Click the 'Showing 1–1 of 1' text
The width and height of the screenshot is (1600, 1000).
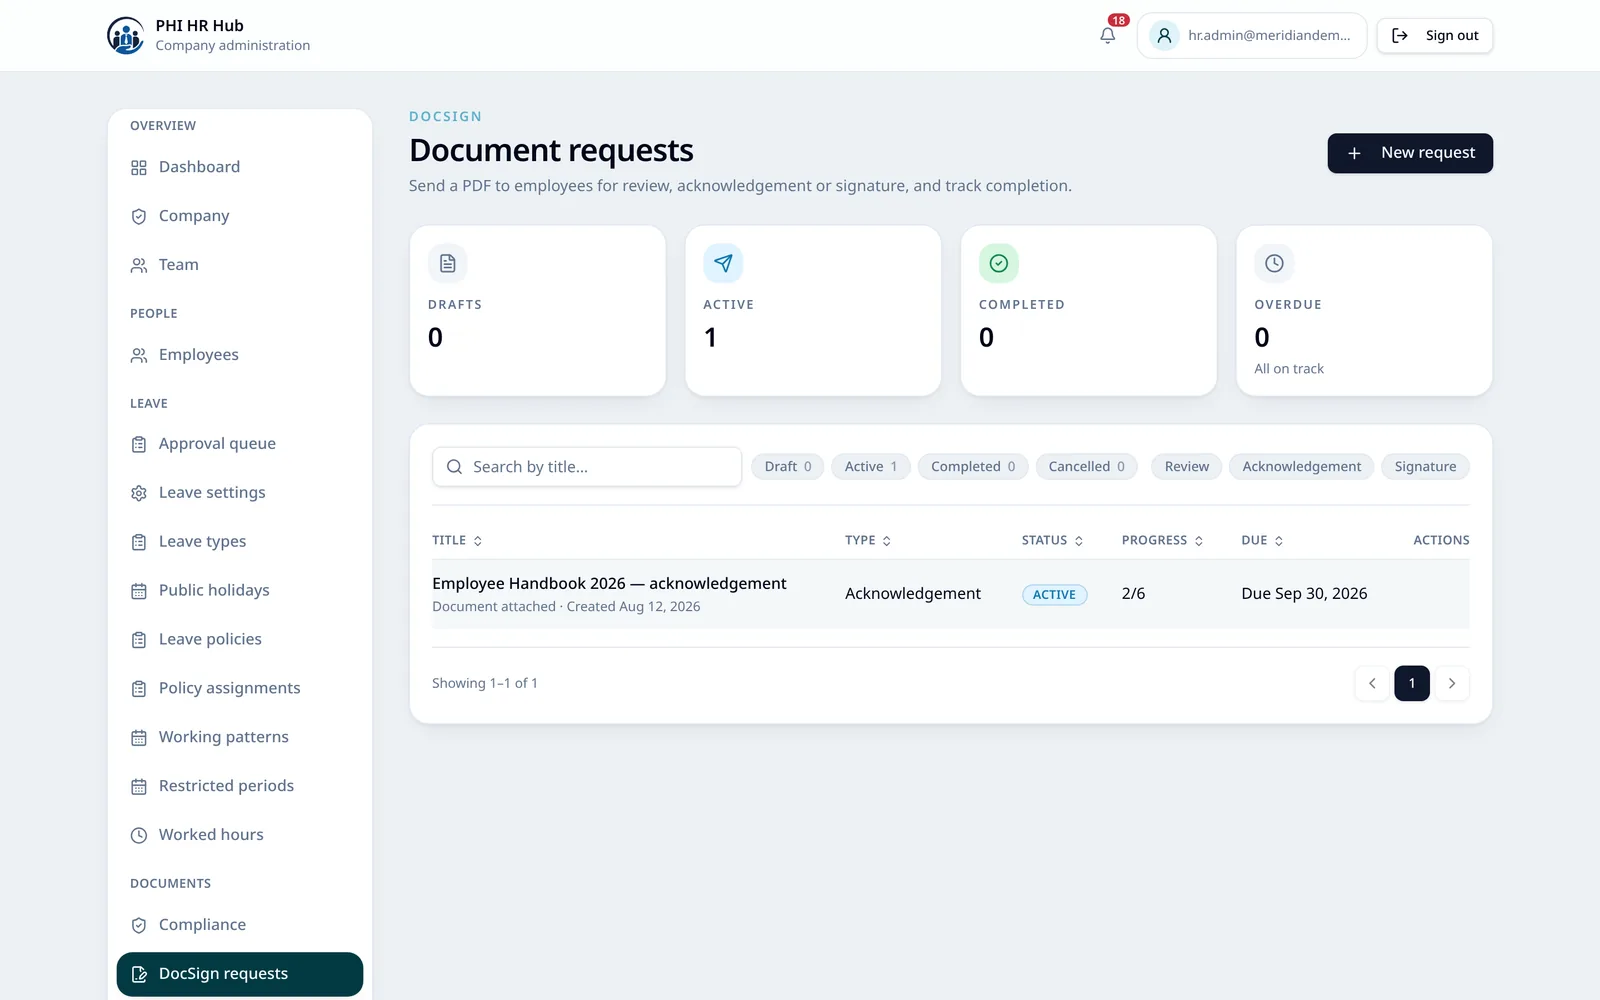pos(485,683)
